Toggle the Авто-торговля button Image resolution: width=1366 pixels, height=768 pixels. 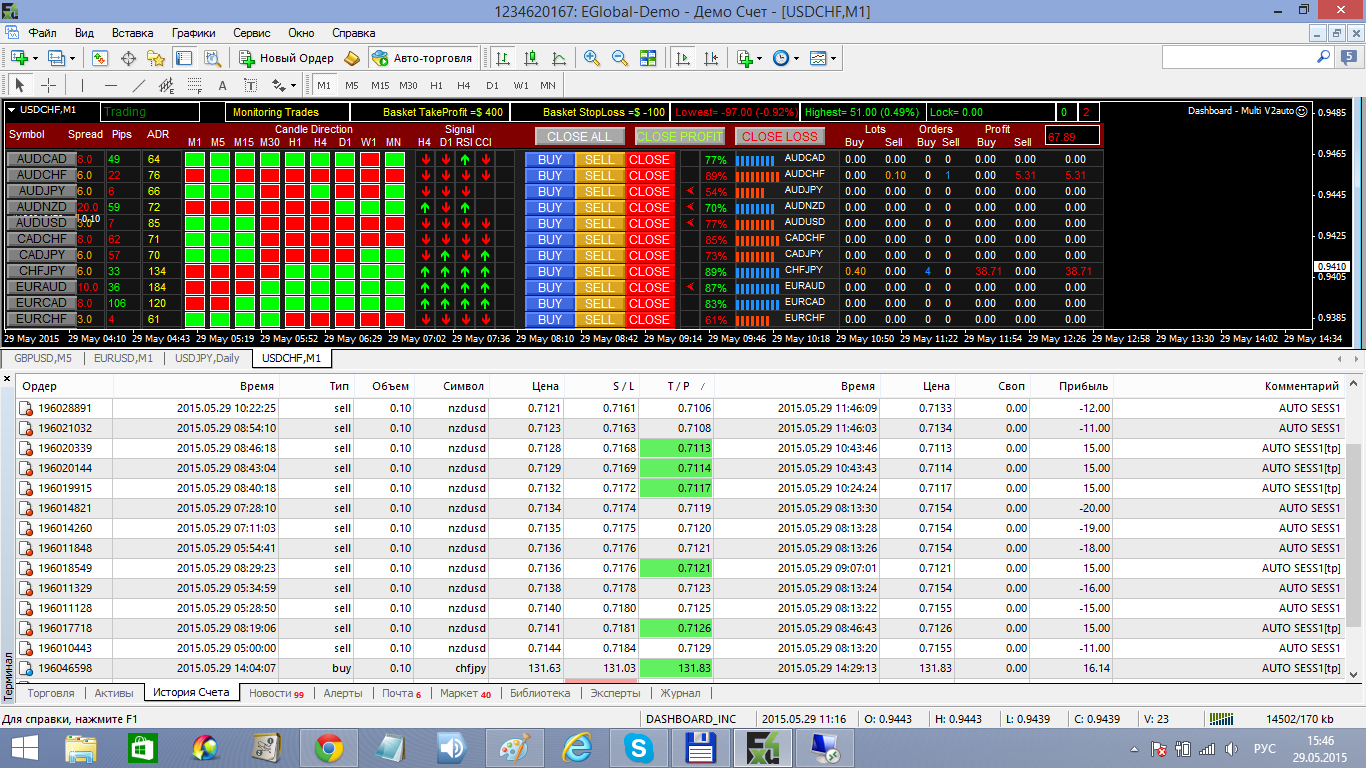[x=422, y=58]
